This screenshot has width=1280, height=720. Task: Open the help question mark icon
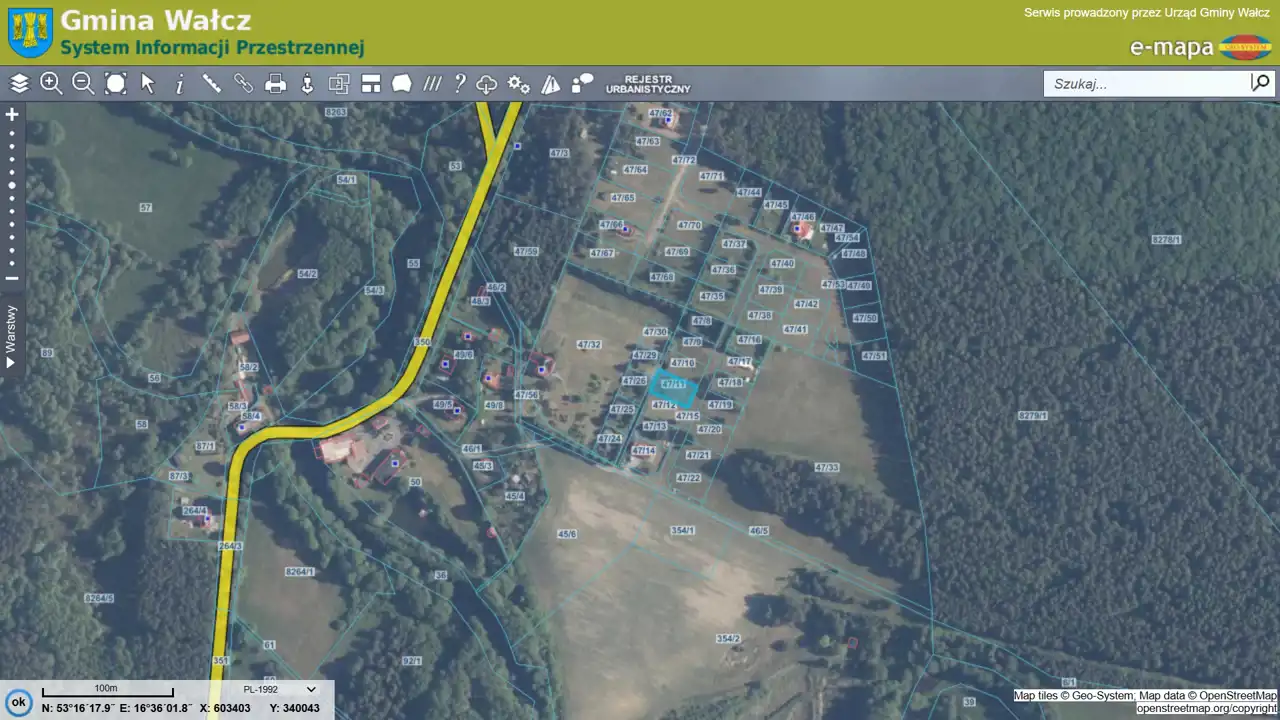pos(459,84)
